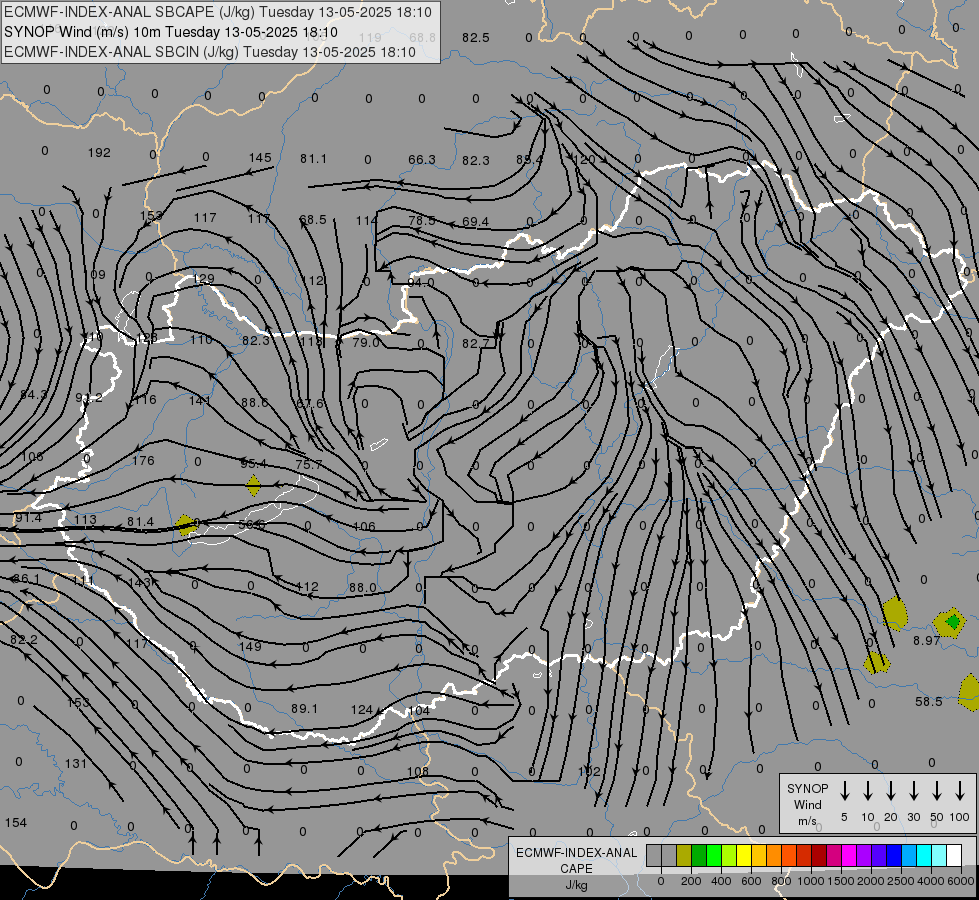Click the 800 tick label in CAPE legend
This screenshot has width=979, height=900.
(781, 881)
